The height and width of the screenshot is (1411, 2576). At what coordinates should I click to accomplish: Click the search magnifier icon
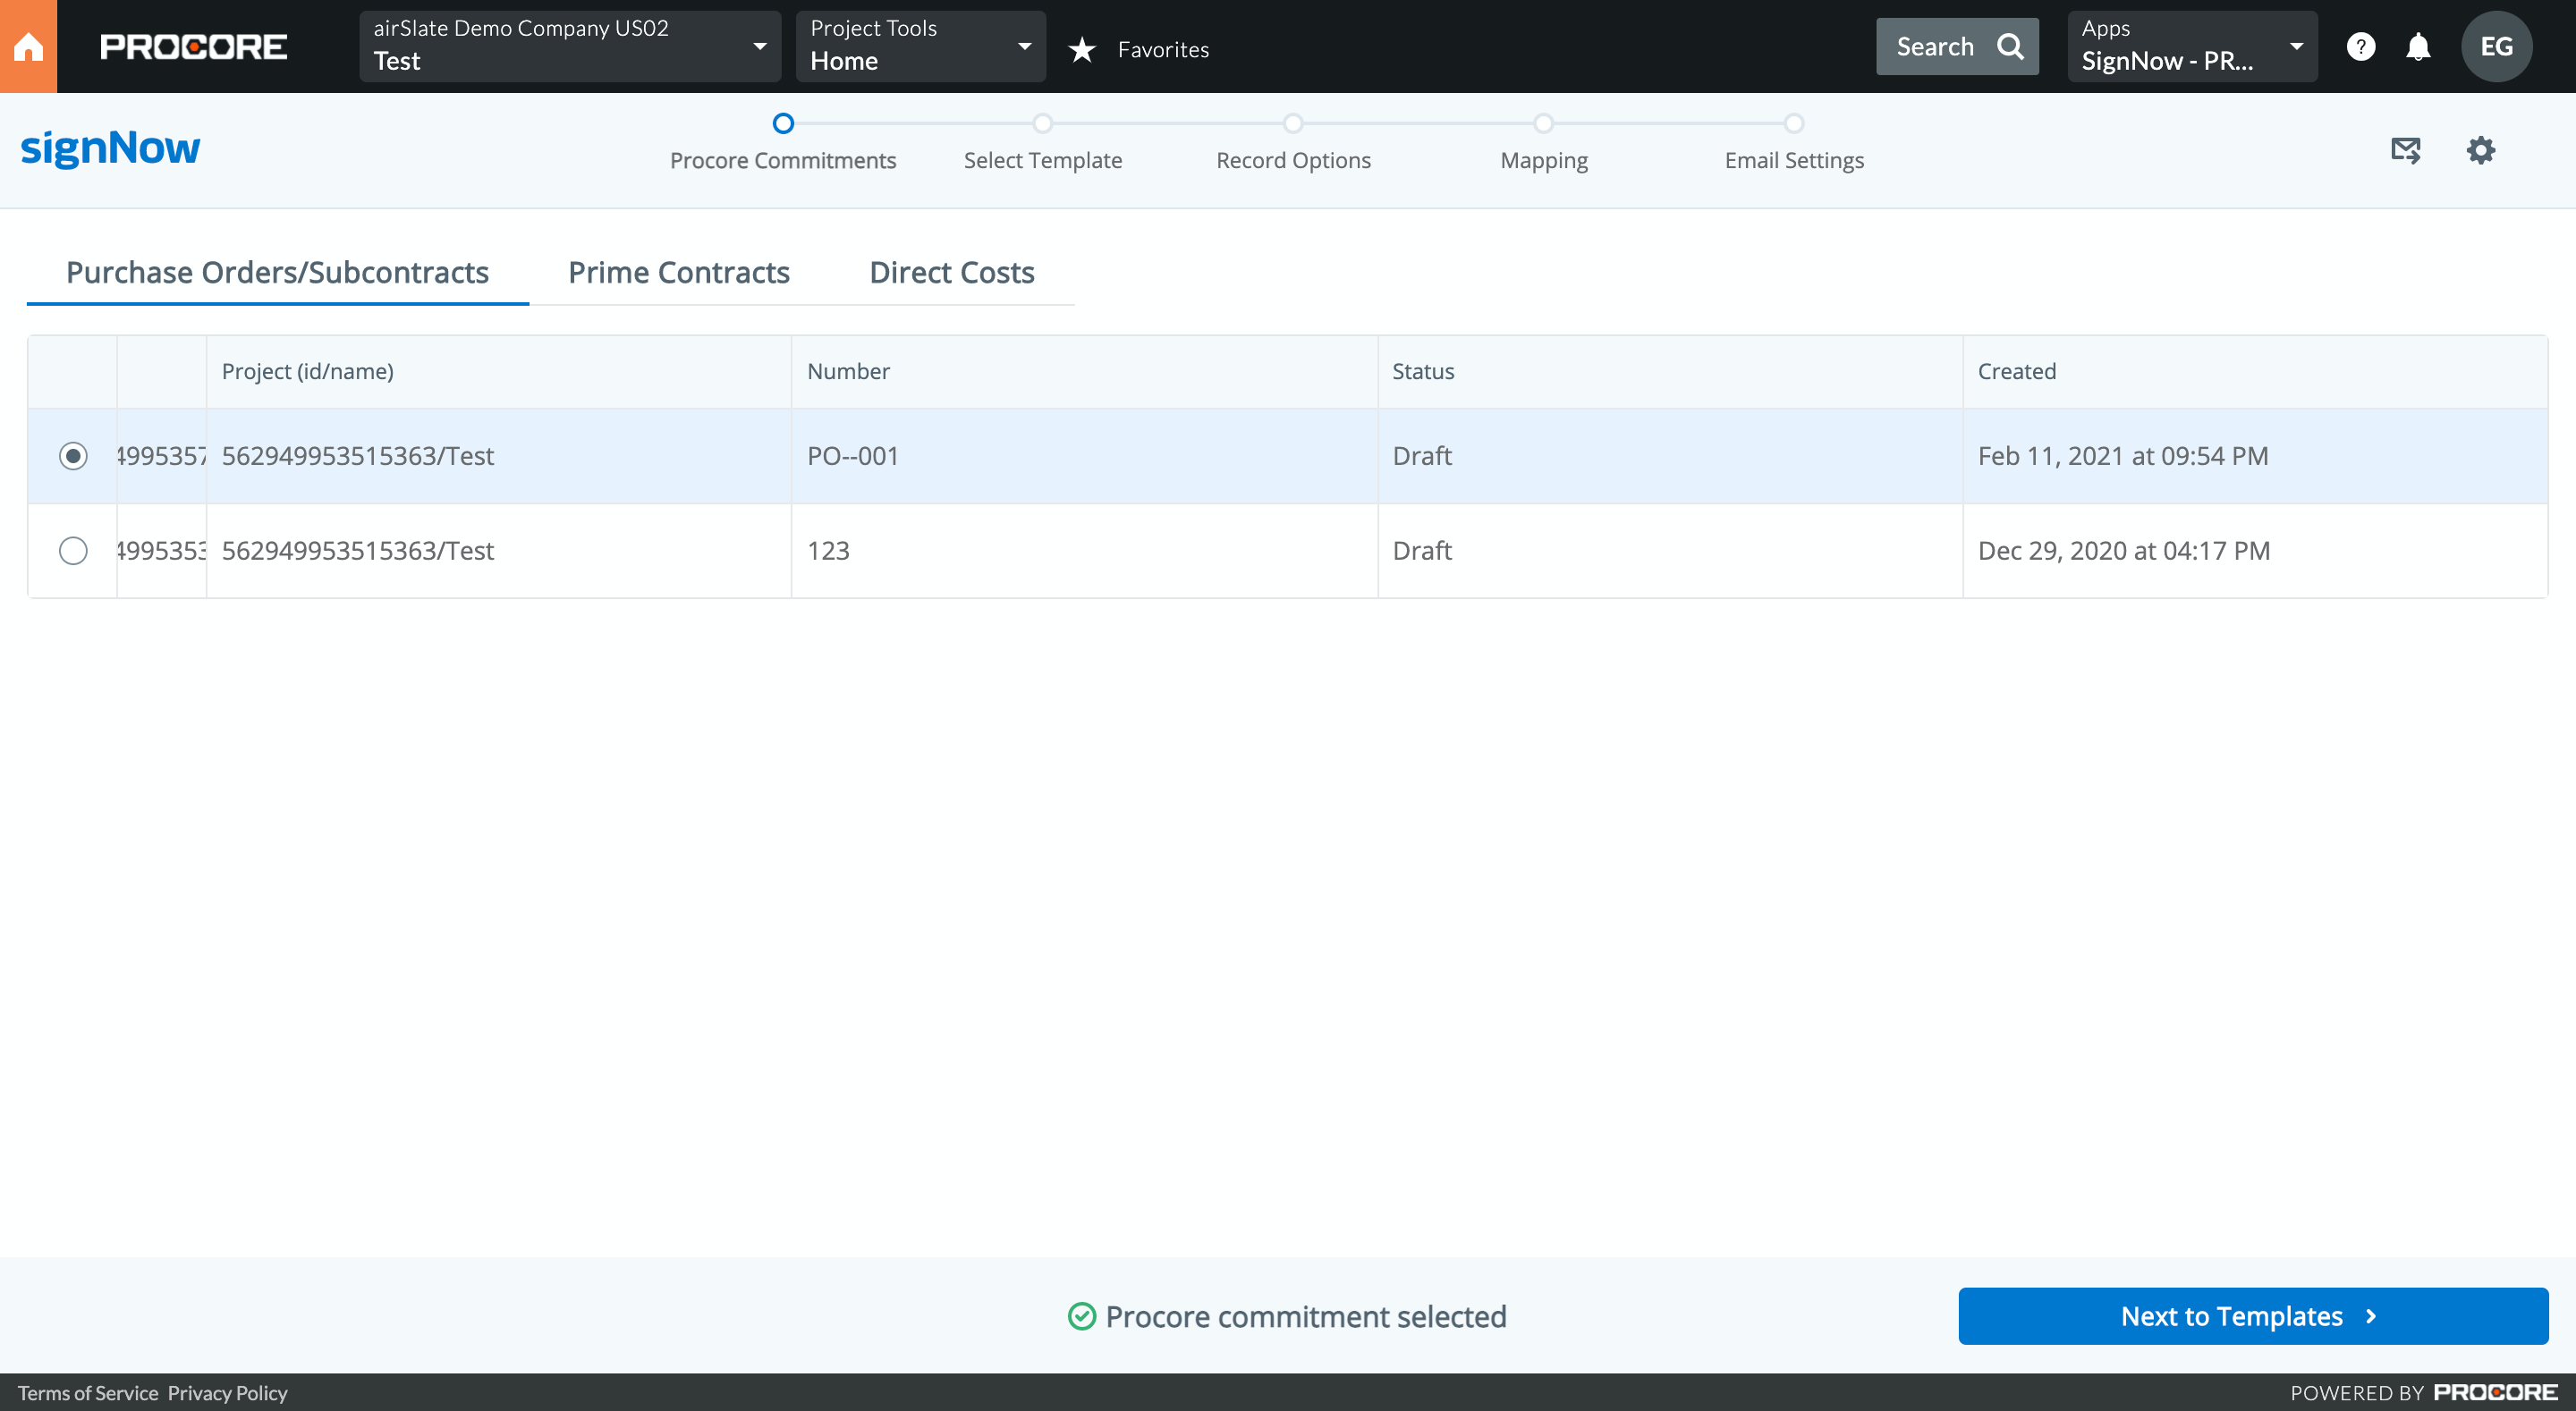click(x=2010, y=46)
